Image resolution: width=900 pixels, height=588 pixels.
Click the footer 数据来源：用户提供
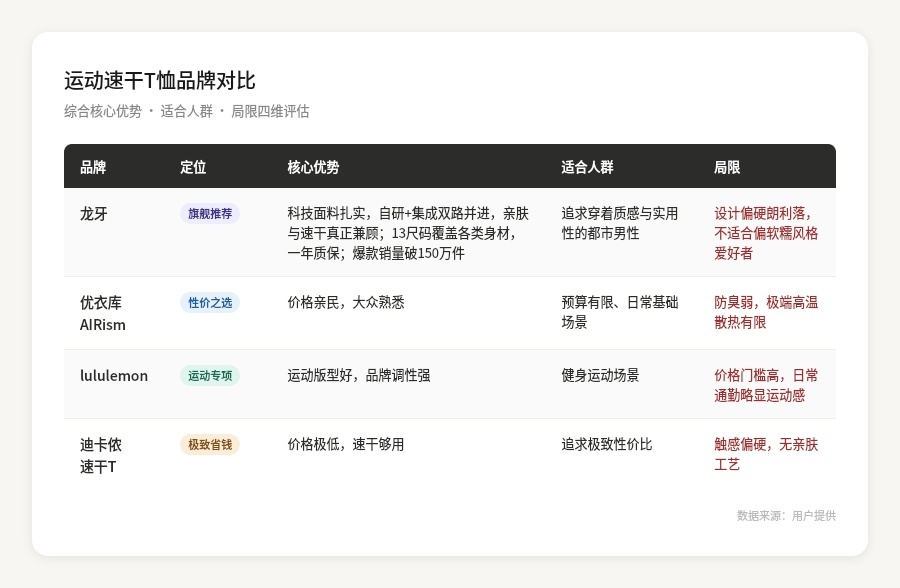(x=786, y=516)
